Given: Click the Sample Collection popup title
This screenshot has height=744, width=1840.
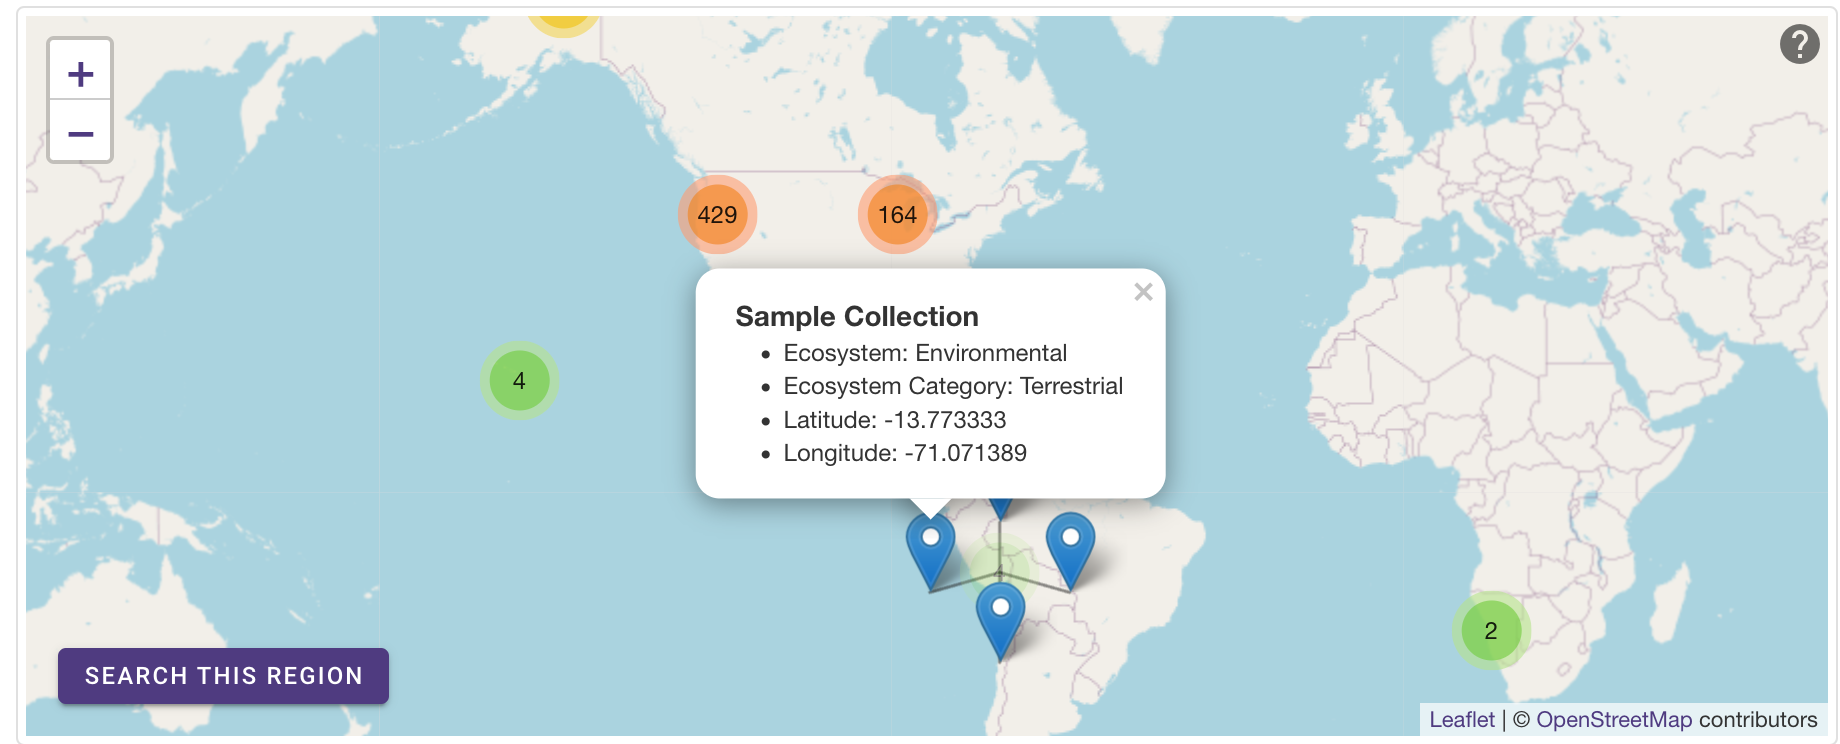Looking at the screenshot, I should [x=857, y=316].
